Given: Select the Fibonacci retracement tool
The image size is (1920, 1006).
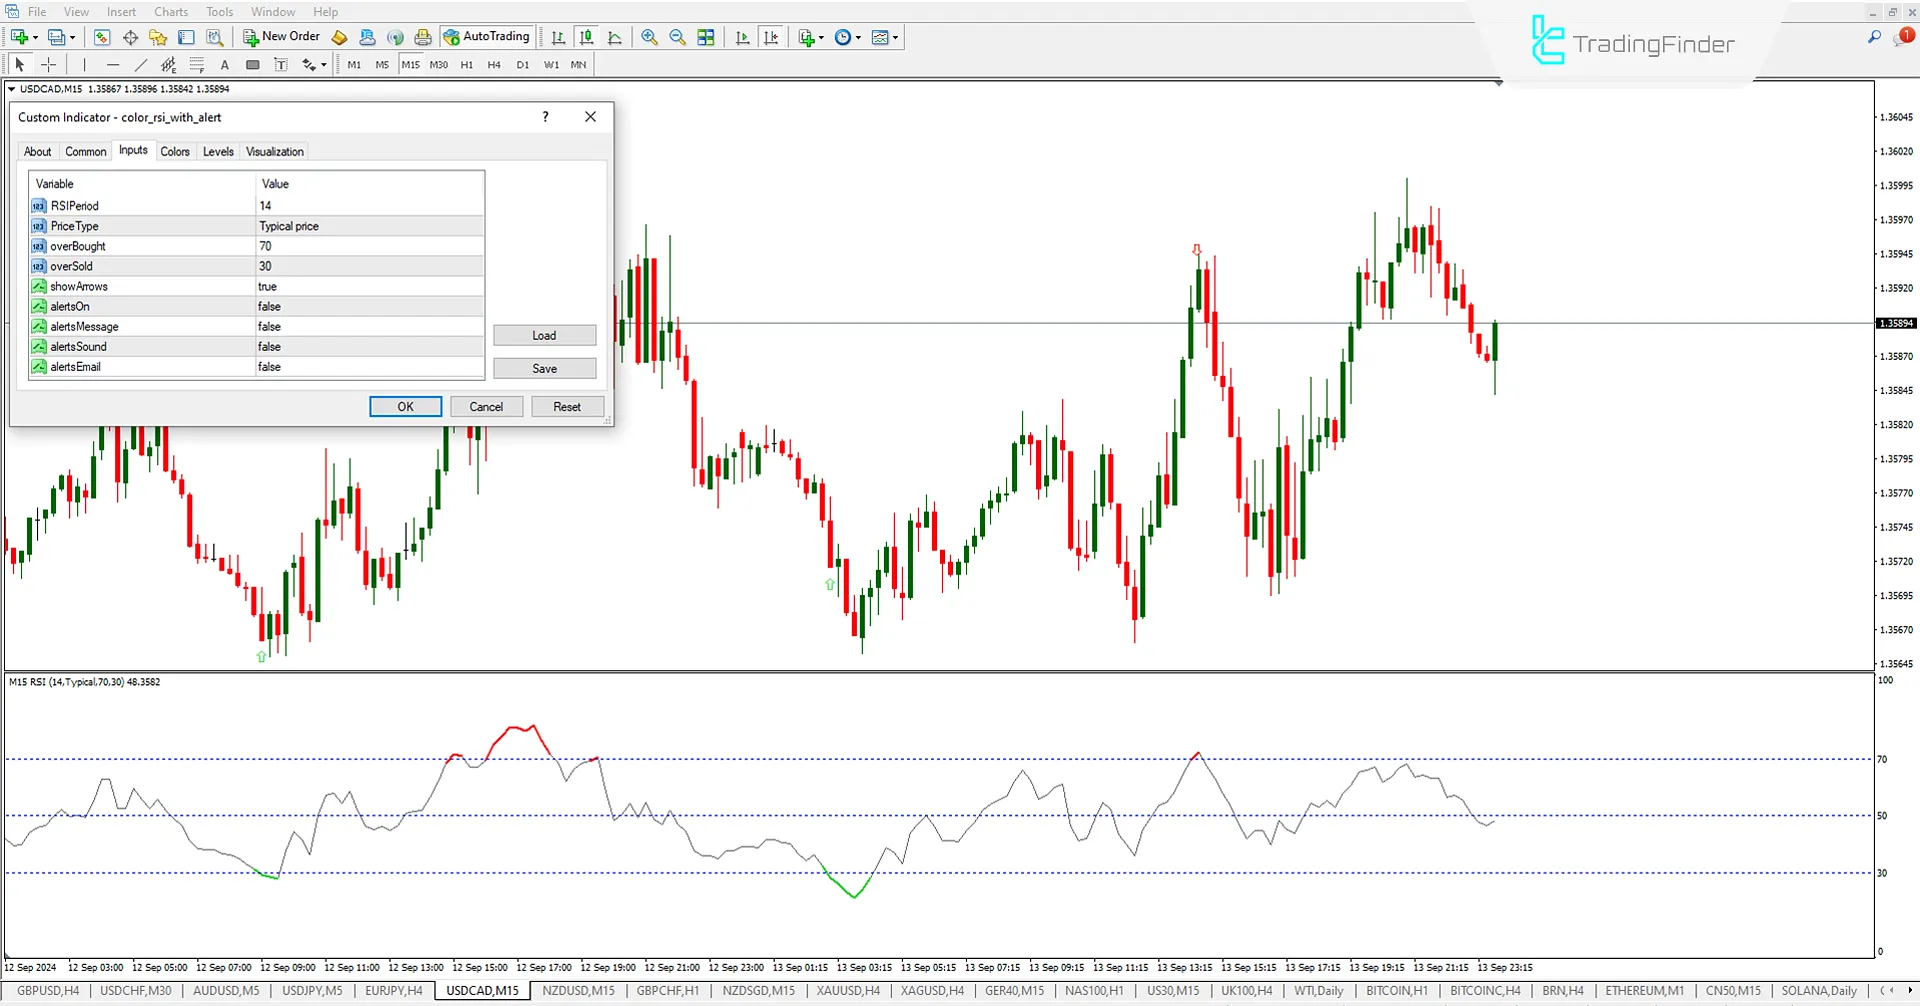Looking at the screenshot, I should pyautogui.click(x=169, y=64).
